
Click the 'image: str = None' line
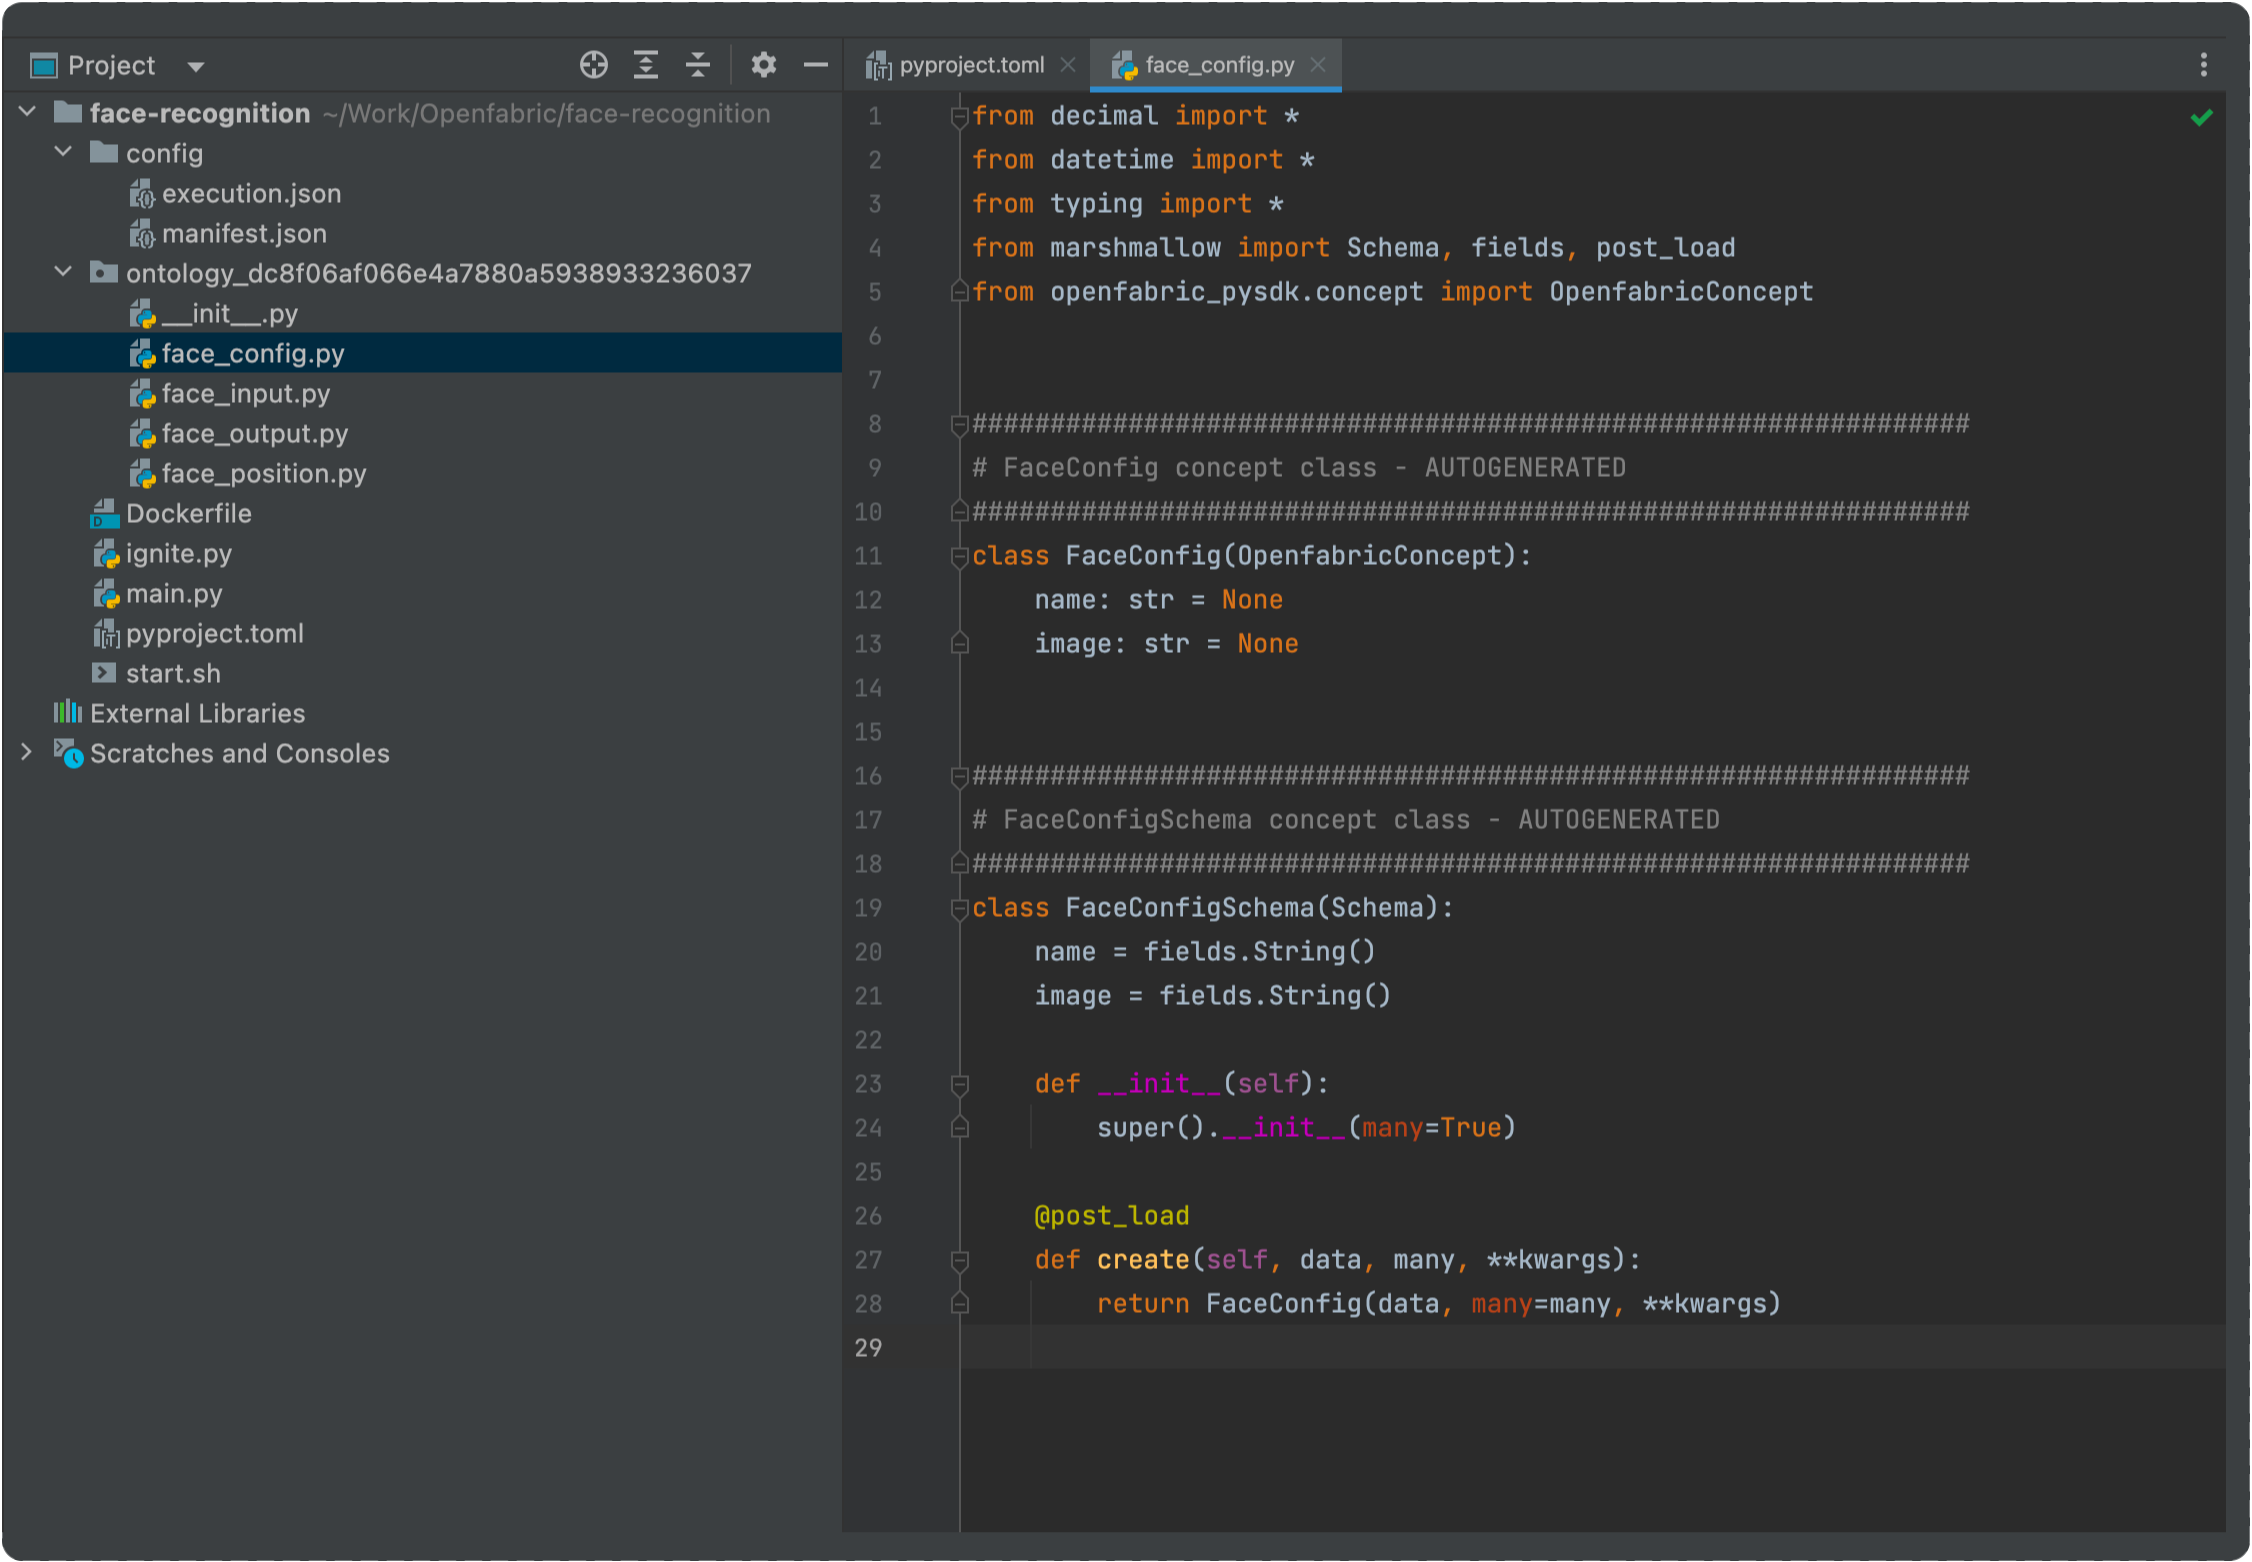click(x=1166, y=644)
